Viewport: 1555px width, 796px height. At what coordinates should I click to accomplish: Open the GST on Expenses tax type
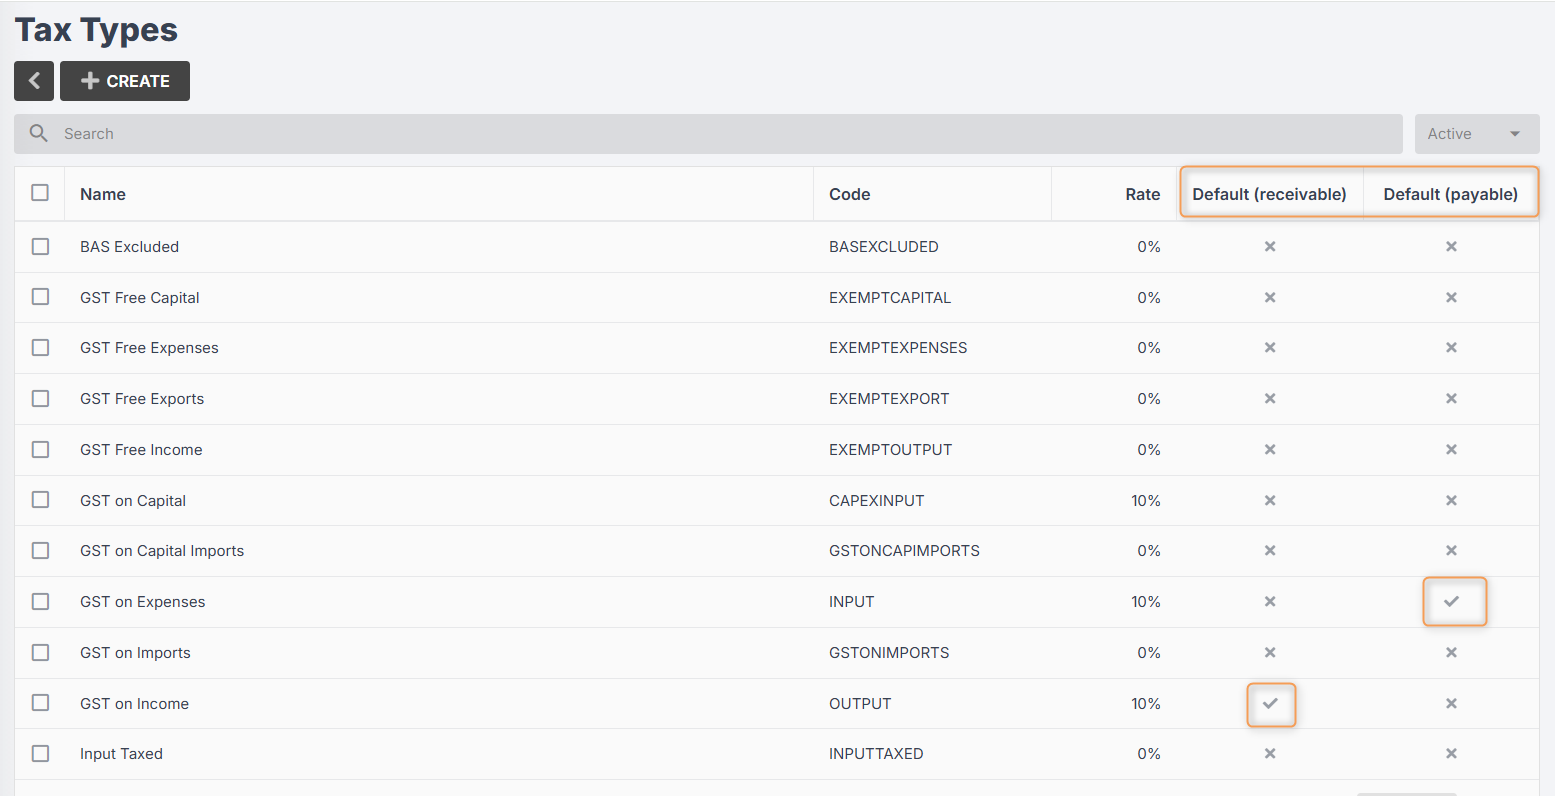coord(143,601)
